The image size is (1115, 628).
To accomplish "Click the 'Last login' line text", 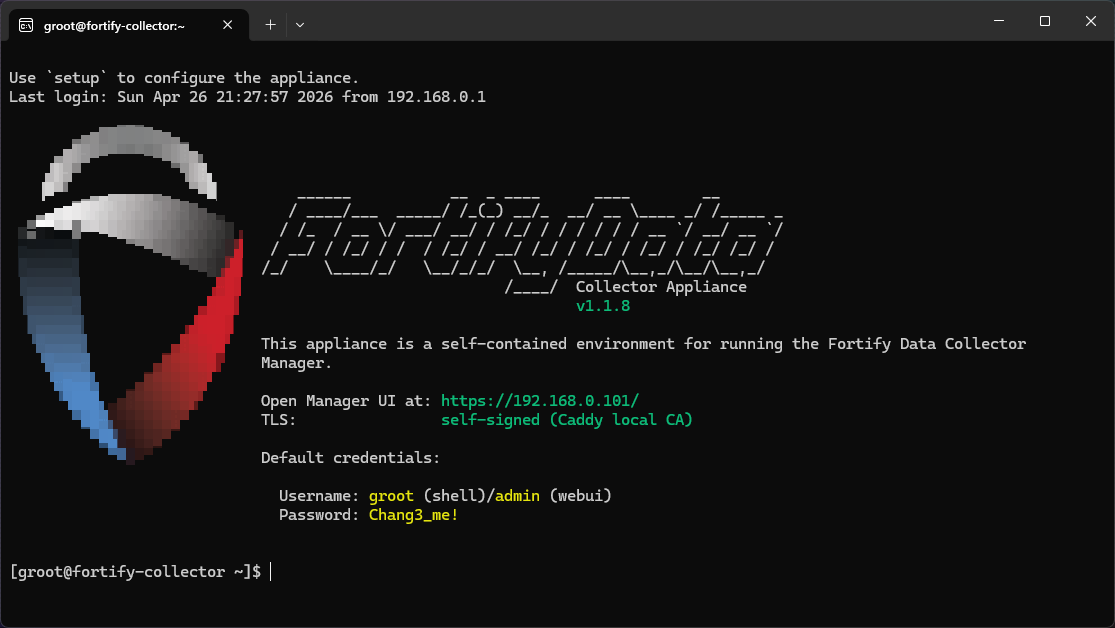I will (x=247, y=97).
